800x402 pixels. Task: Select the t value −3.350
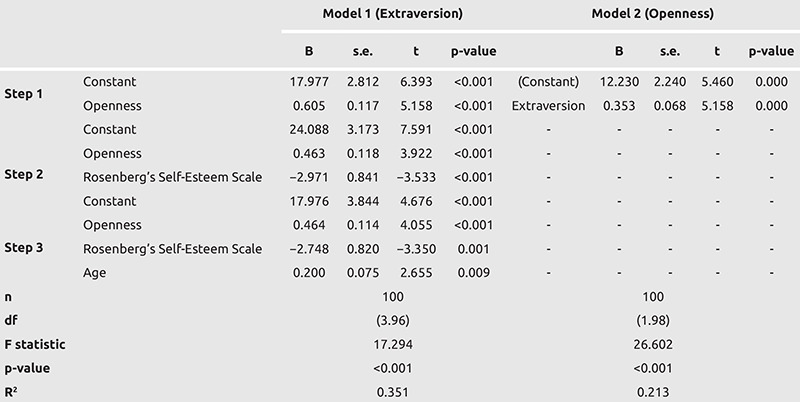pos(416,249)
